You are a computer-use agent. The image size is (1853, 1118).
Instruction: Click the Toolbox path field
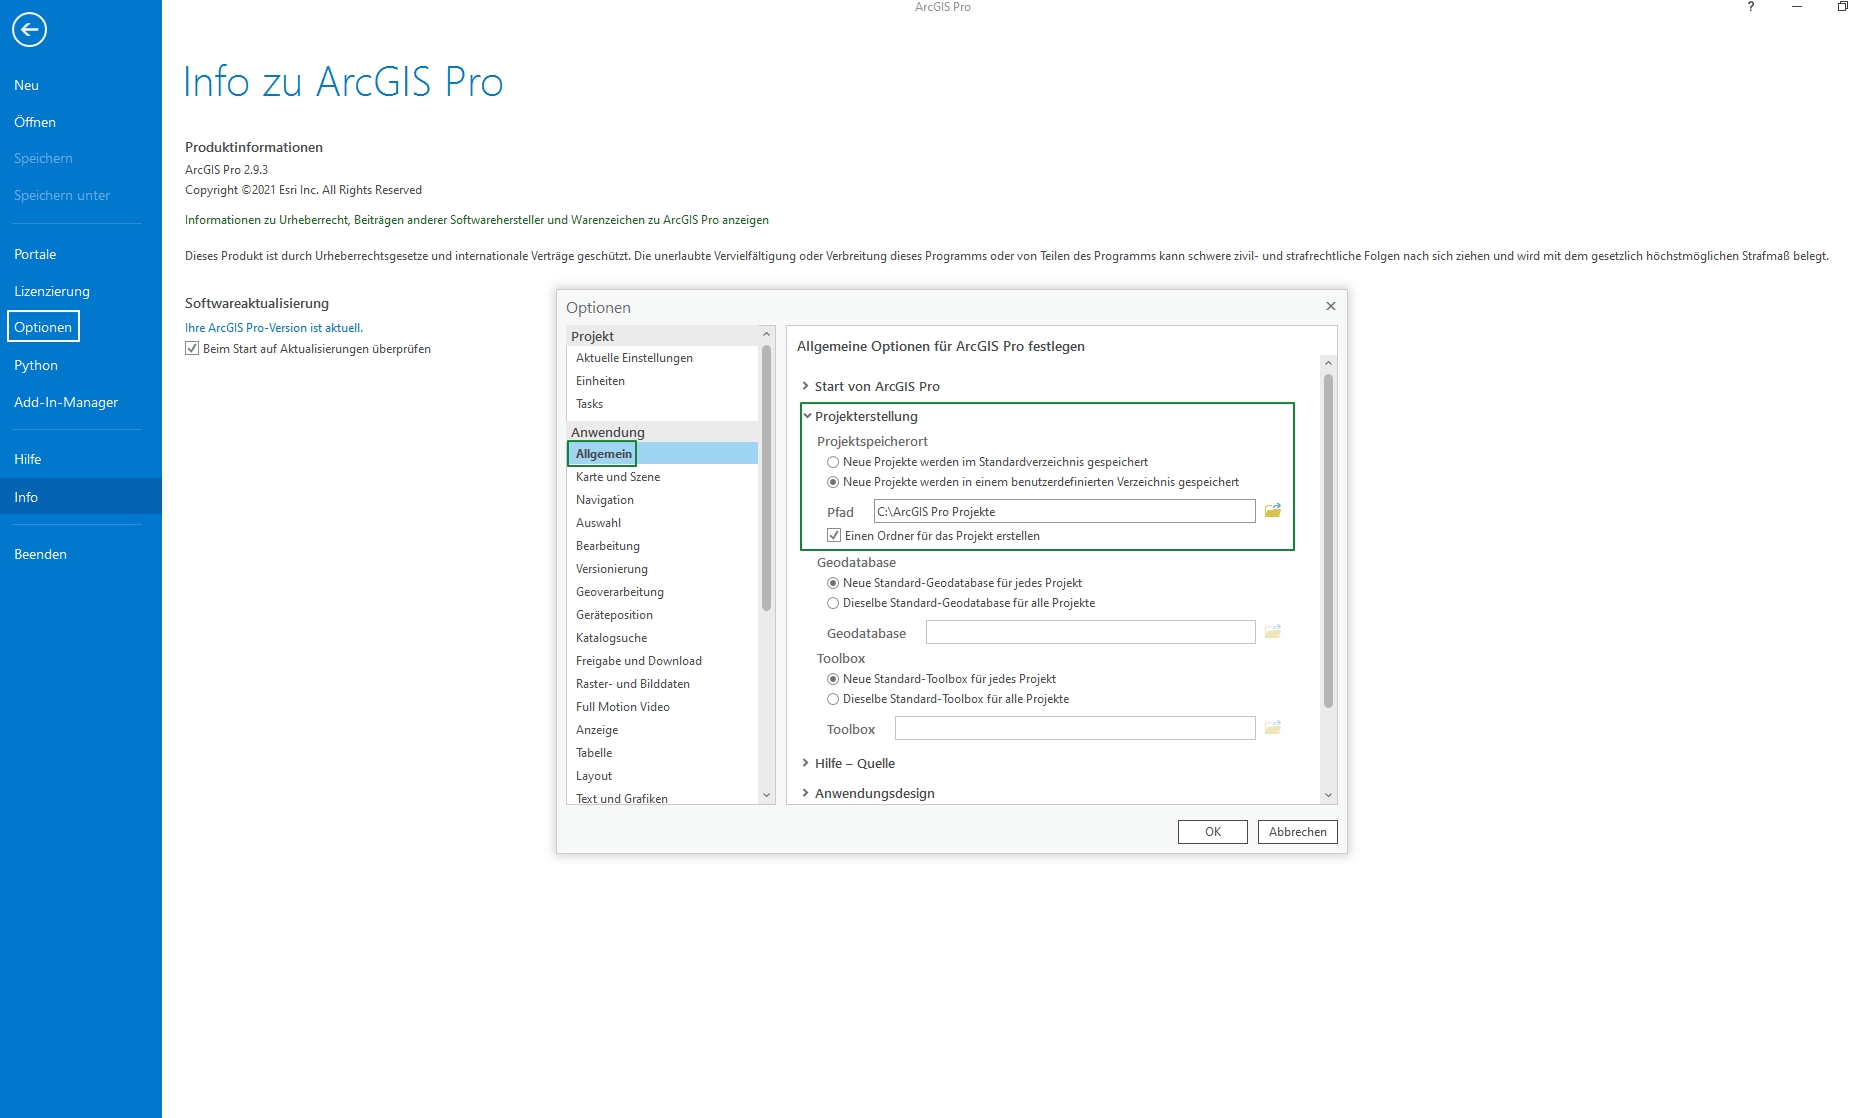point(1075,728)
